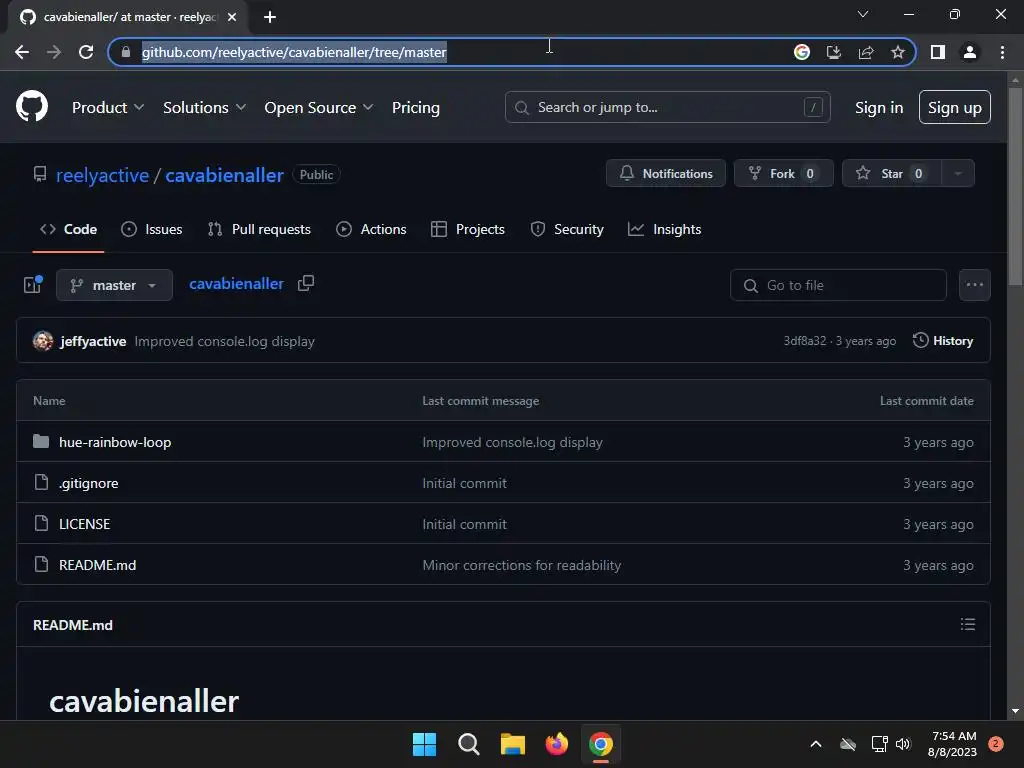Expand file tree side panel icon
This screenshot has width=1024, height=768.
pos(33,285)
